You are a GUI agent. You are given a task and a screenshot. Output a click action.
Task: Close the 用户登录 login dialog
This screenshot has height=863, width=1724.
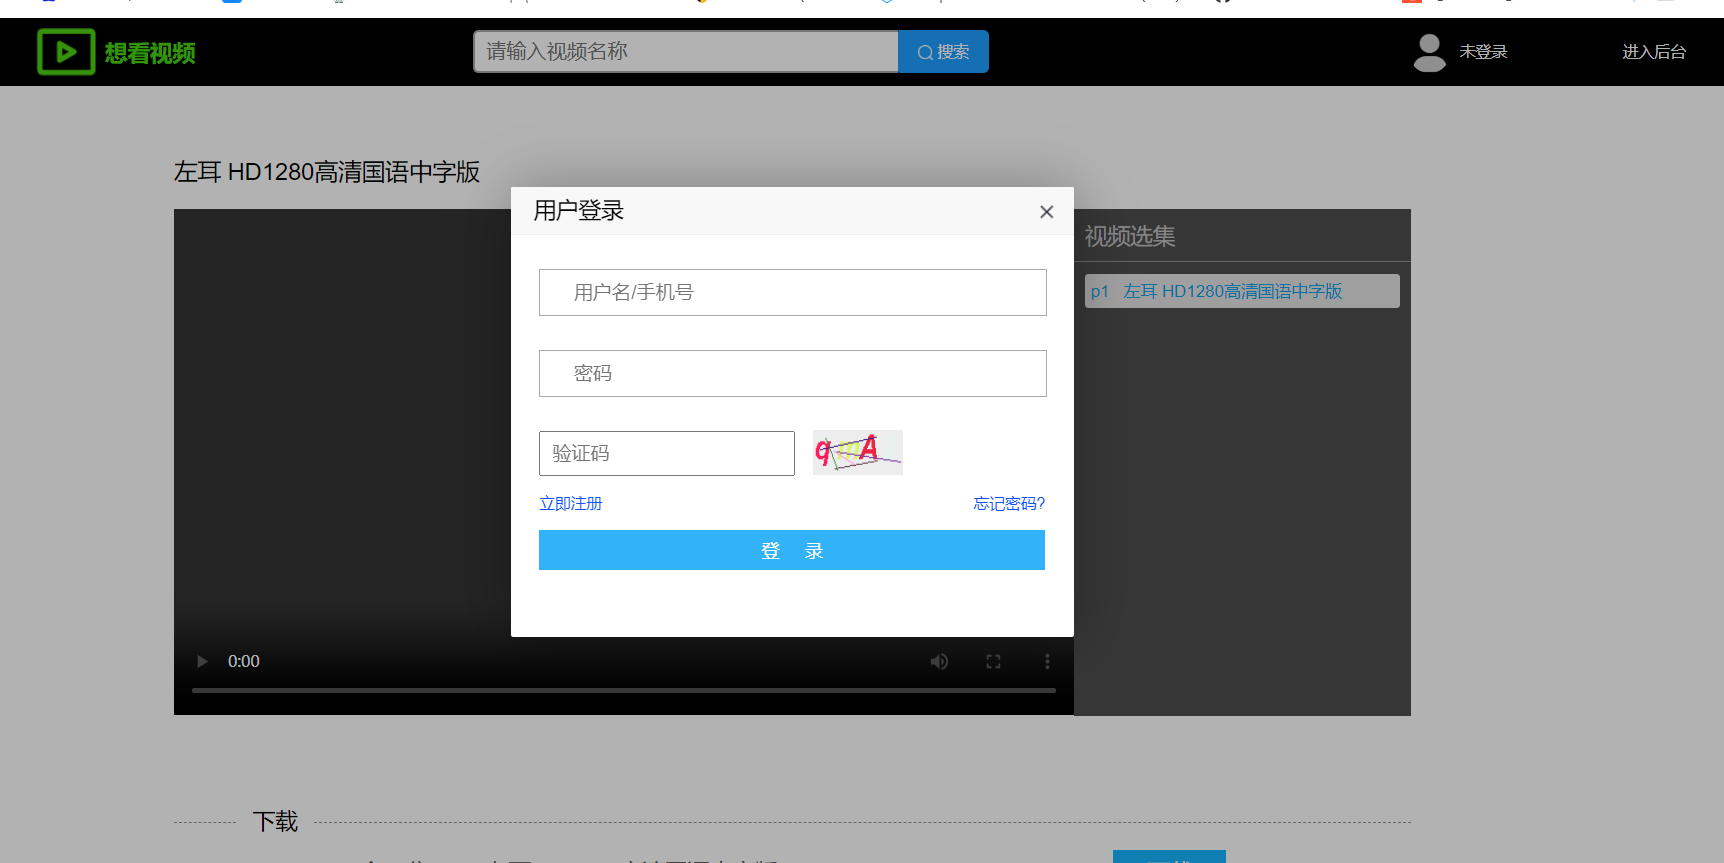point(1047,212)
